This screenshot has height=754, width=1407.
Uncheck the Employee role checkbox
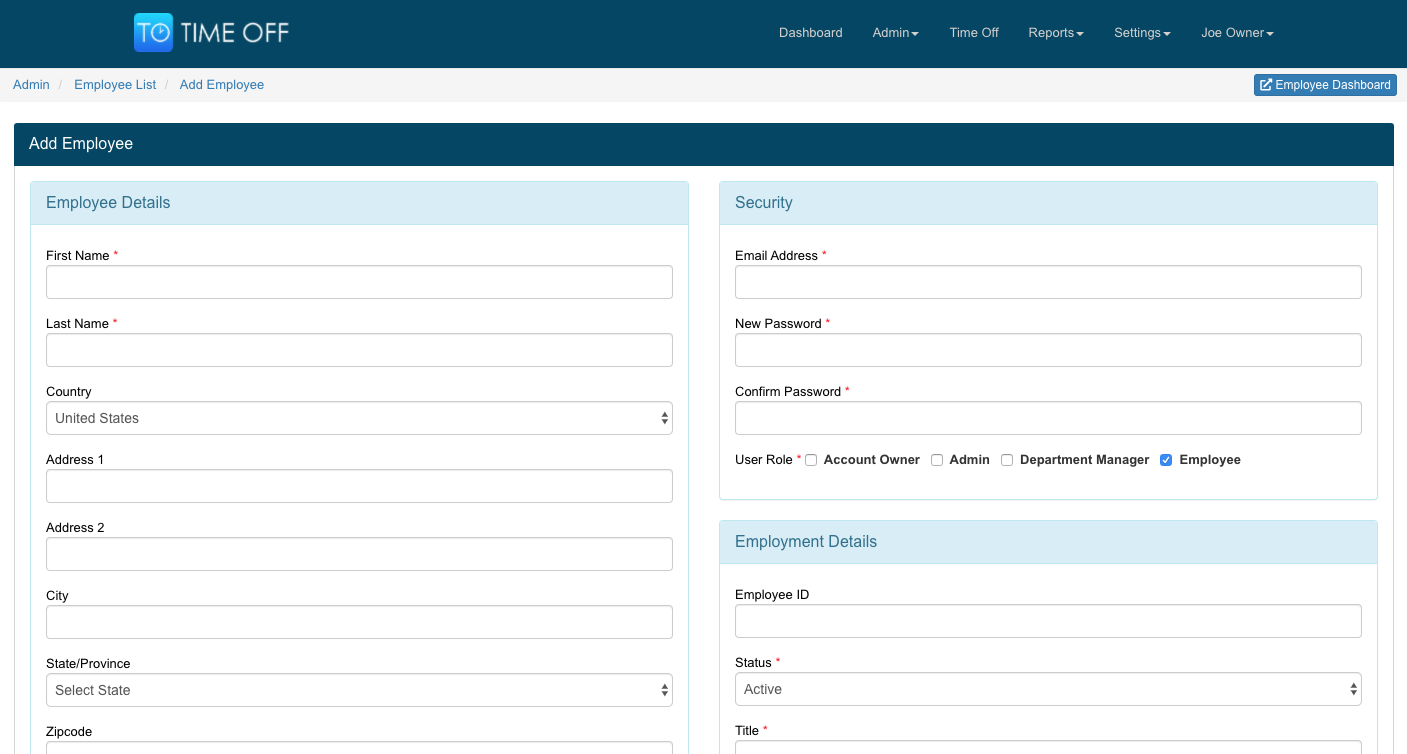click(1166, 460)
